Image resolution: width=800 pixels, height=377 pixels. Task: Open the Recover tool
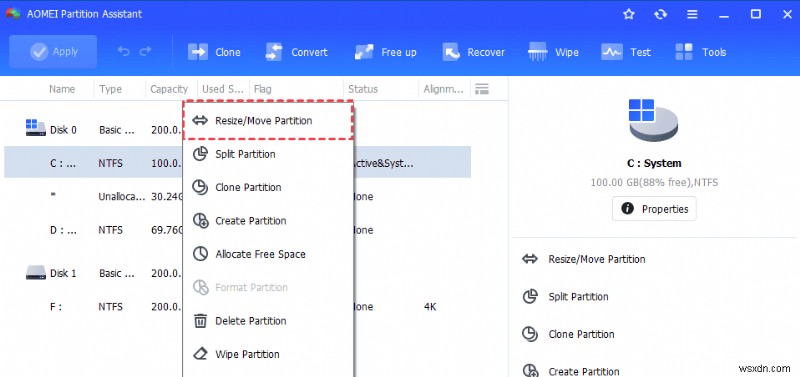coord(473,52)
